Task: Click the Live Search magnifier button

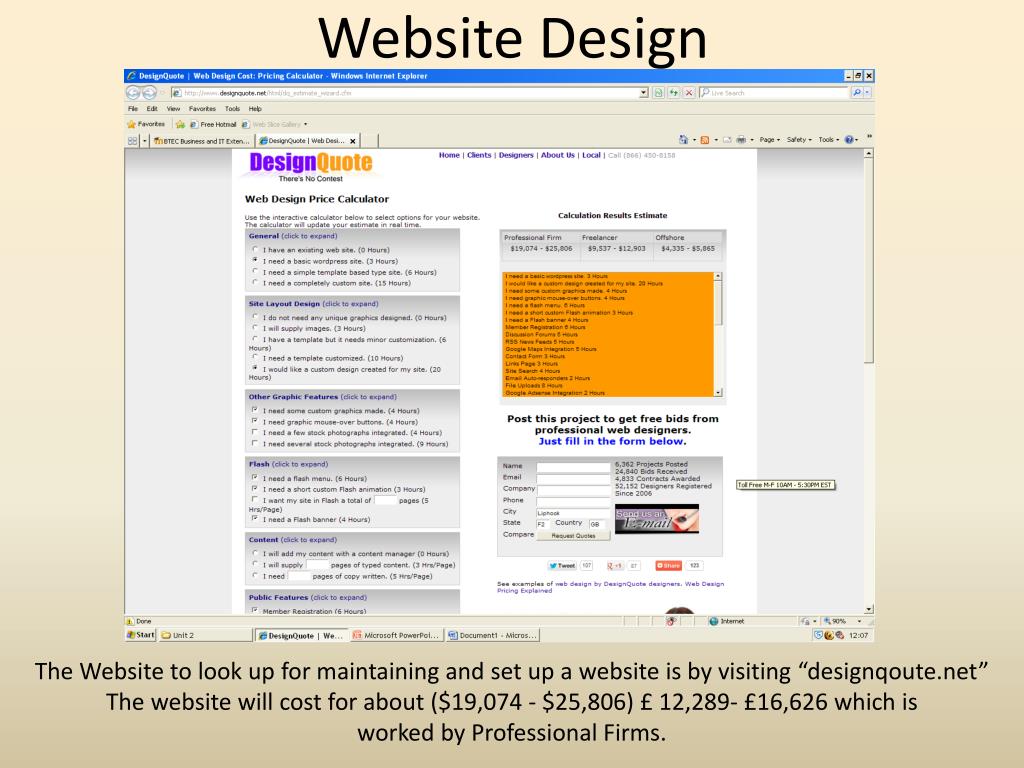Action: [857, 93]
